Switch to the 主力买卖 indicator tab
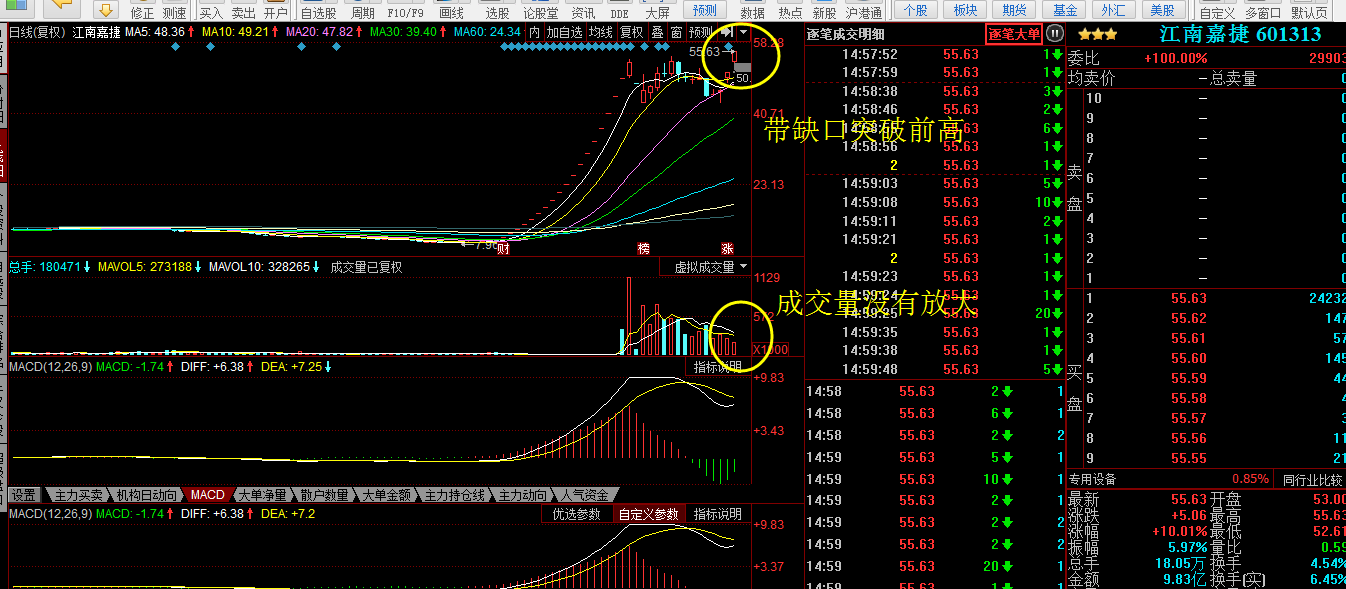The height and width of the screenshot is (589, 1346). [x=78, y=495]
